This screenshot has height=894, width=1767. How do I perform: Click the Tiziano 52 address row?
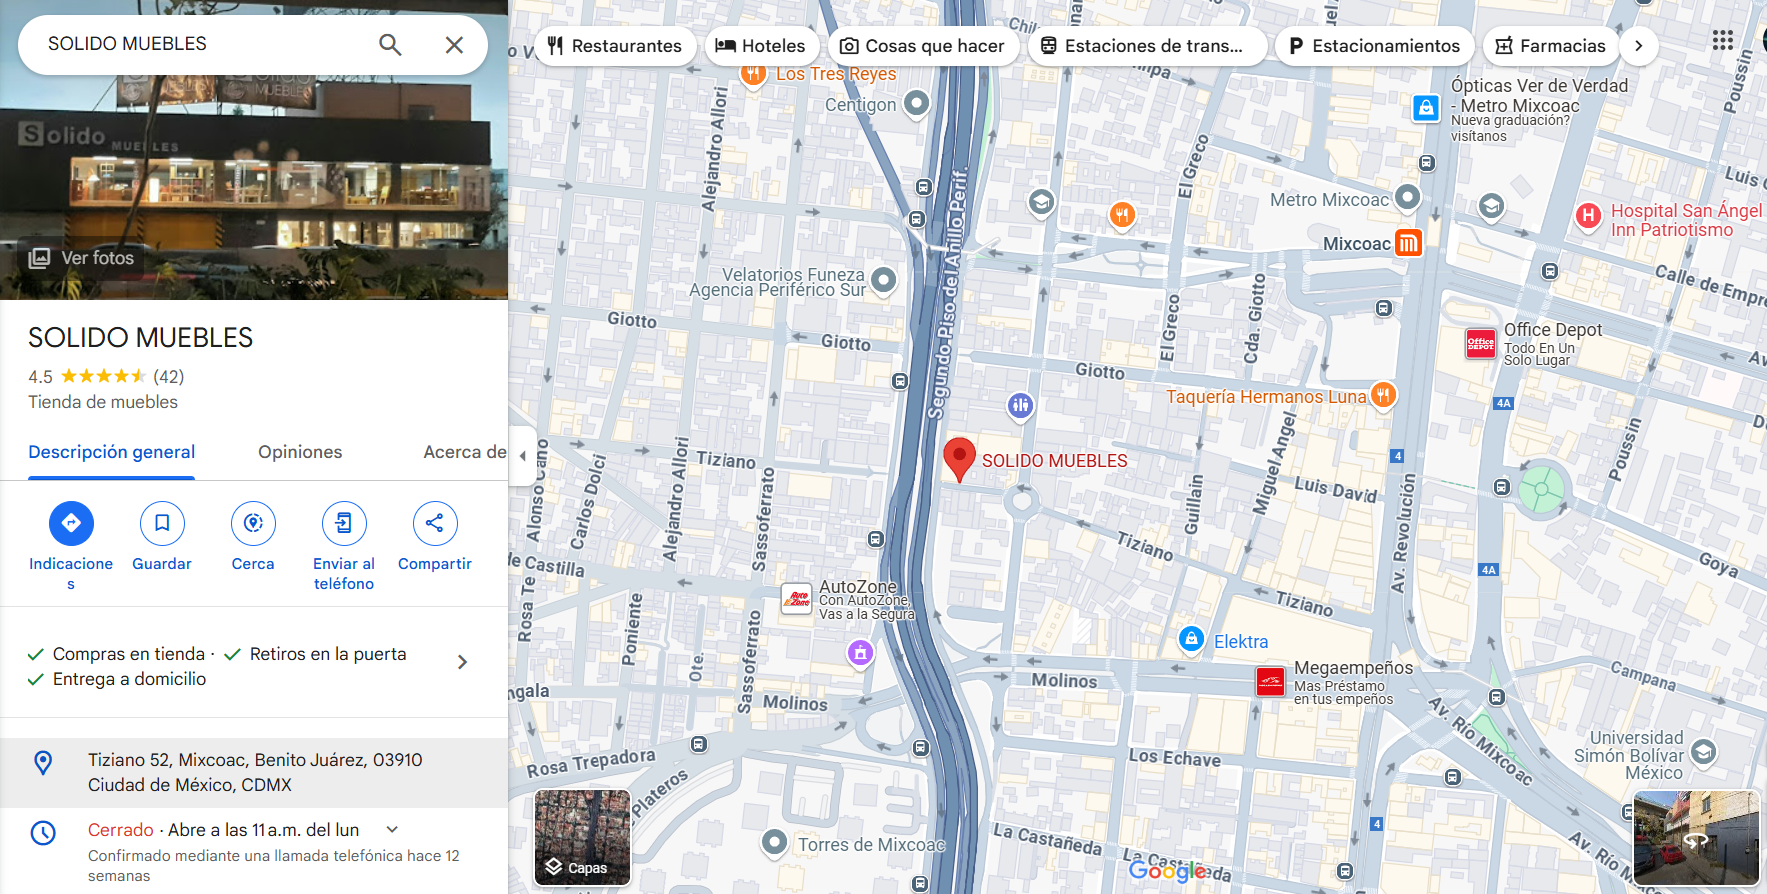point(254,773)
